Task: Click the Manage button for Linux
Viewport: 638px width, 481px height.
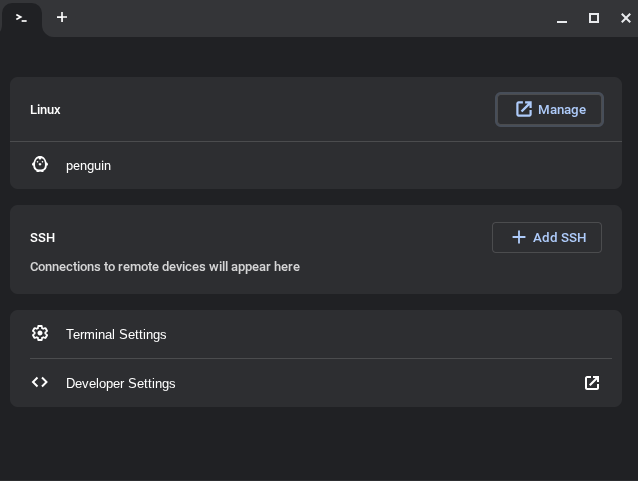Action: click(x=549, y=110)
